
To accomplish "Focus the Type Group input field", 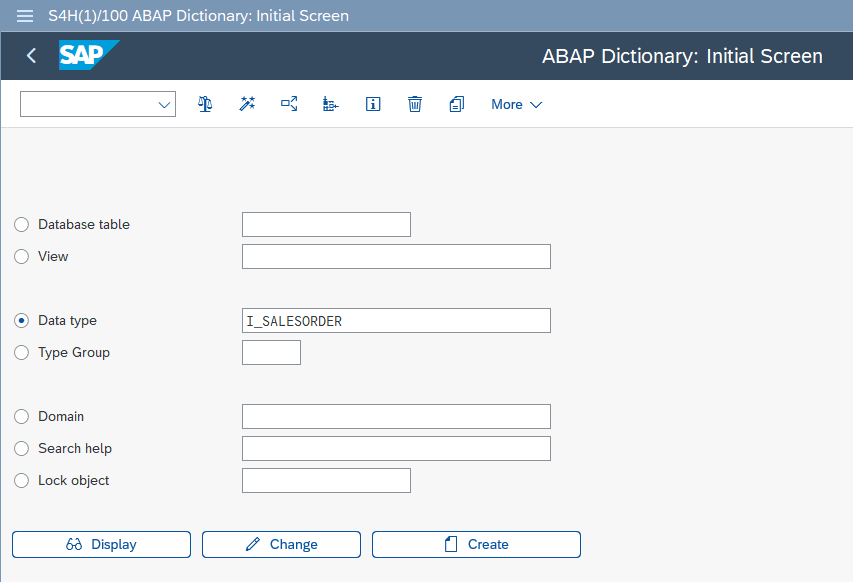I will 271,352.
